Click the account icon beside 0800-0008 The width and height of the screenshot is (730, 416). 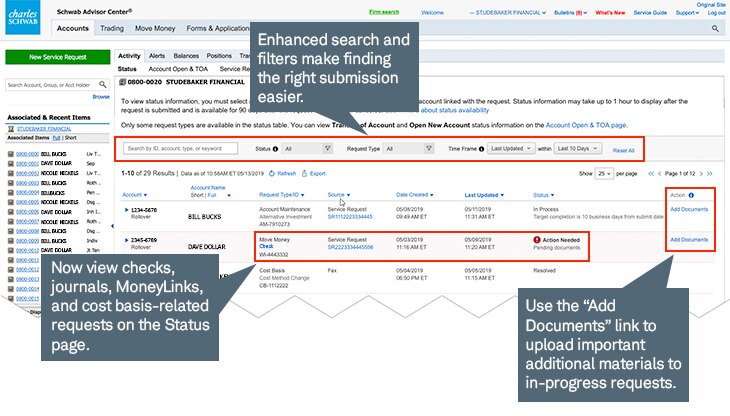pos(11,231)
